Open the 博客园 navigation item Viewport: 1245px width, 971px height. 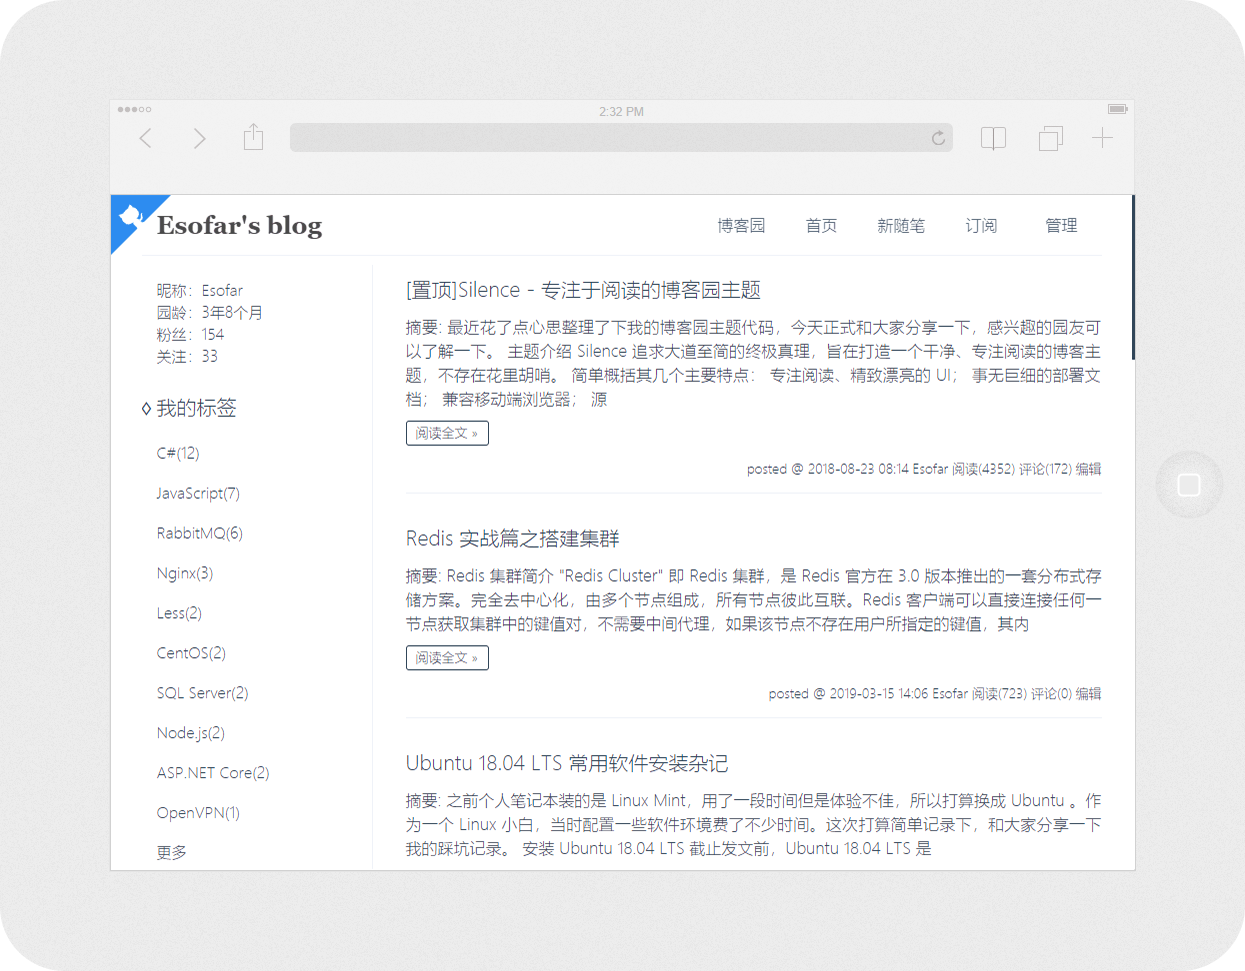741,226
